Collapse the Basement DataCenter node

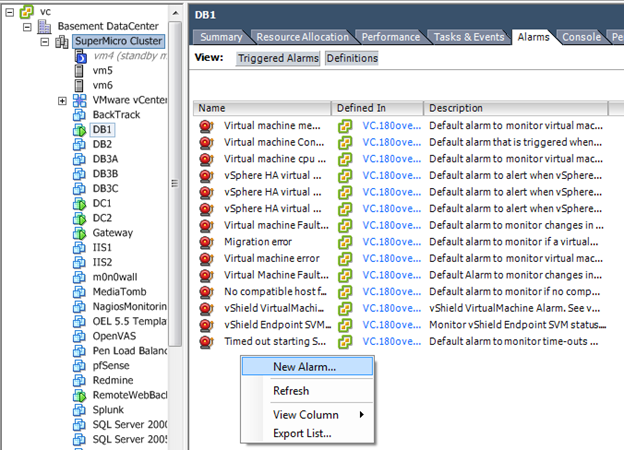click(27, 27)
